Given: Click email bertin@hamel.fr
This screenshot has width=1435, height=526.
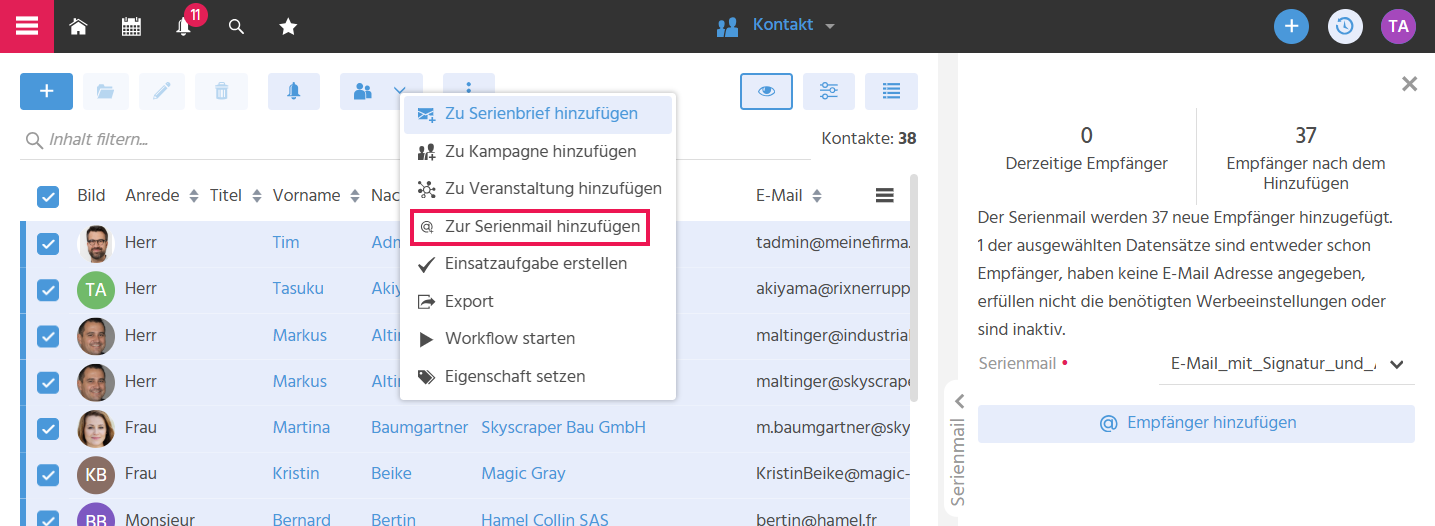Looking at the screenshot, I should [819, 519].
